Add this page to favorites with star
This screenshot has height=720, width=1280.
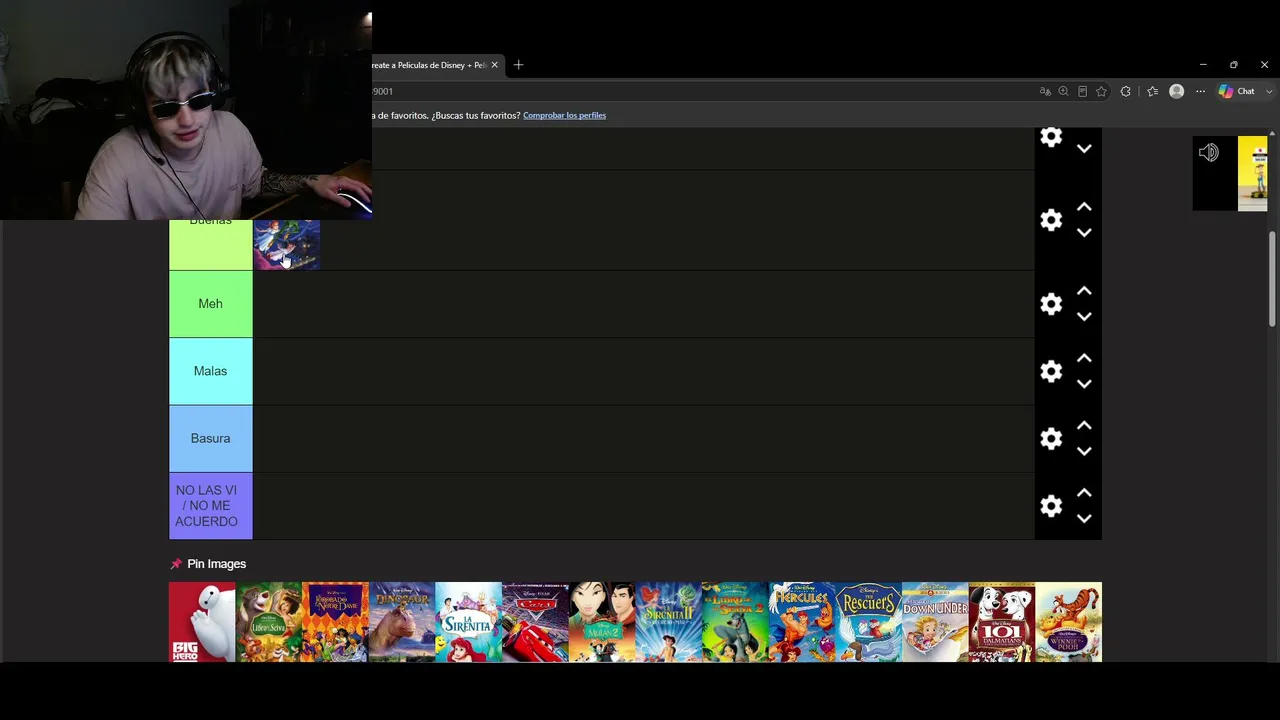[1101, 91]
